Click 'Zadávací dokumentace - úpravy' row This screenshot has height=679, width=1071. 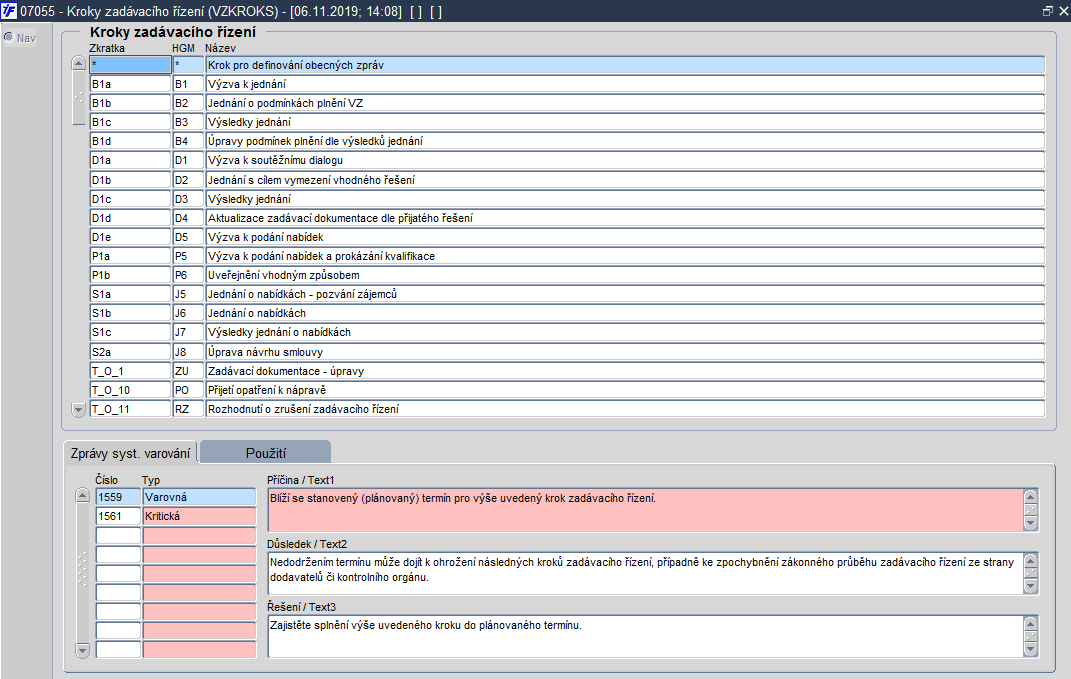tap(625, 371)
